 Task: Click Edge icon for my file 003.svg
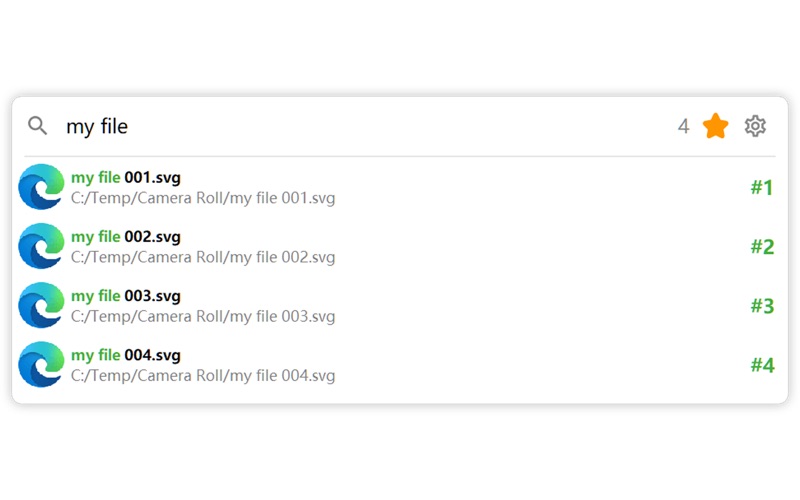click(41, 305)
